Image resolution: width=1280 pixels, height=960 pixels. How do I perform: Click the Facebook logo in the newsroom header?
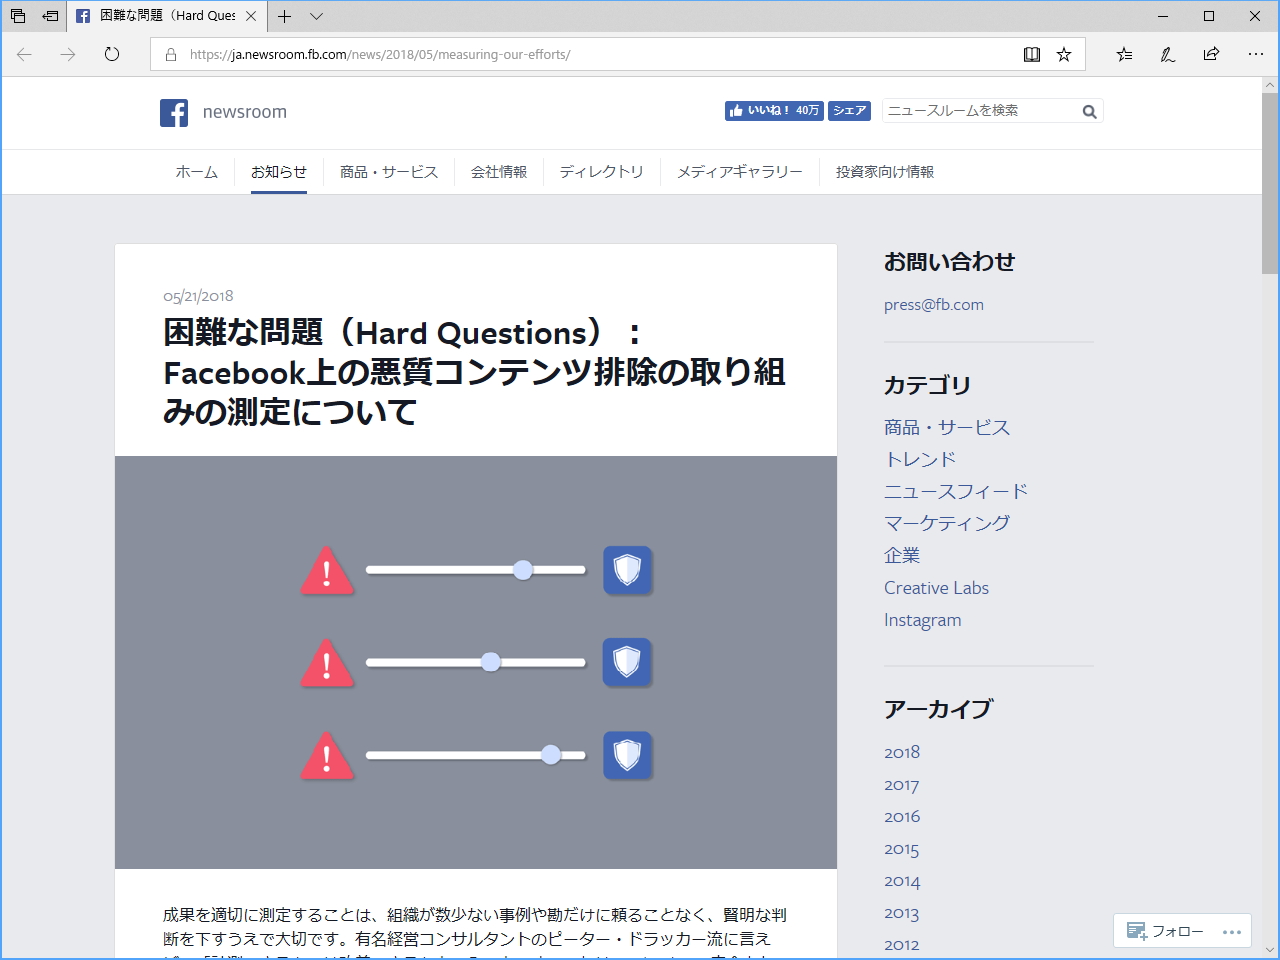click(174, 112)
